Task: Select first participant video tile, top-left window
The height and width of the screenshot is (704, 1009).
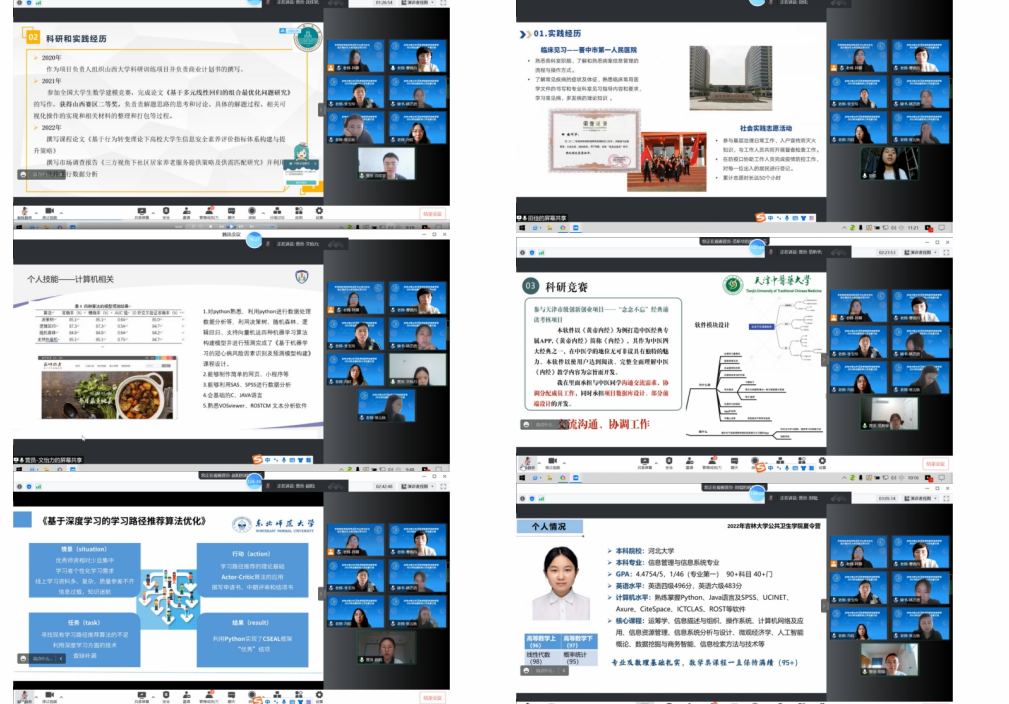Action: [356, 55]
